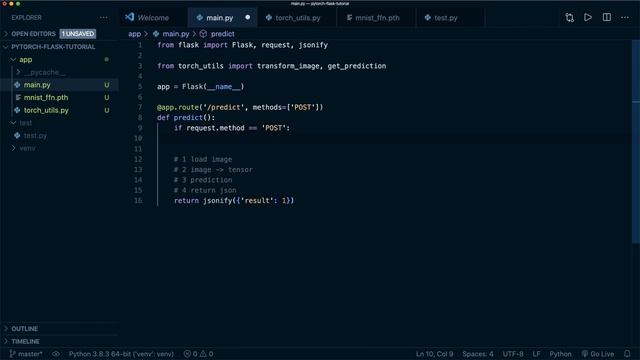Image resolution: width=640 pixels, height=360 pixels.
Task: Start Go Live server
Action: point(598,354)
